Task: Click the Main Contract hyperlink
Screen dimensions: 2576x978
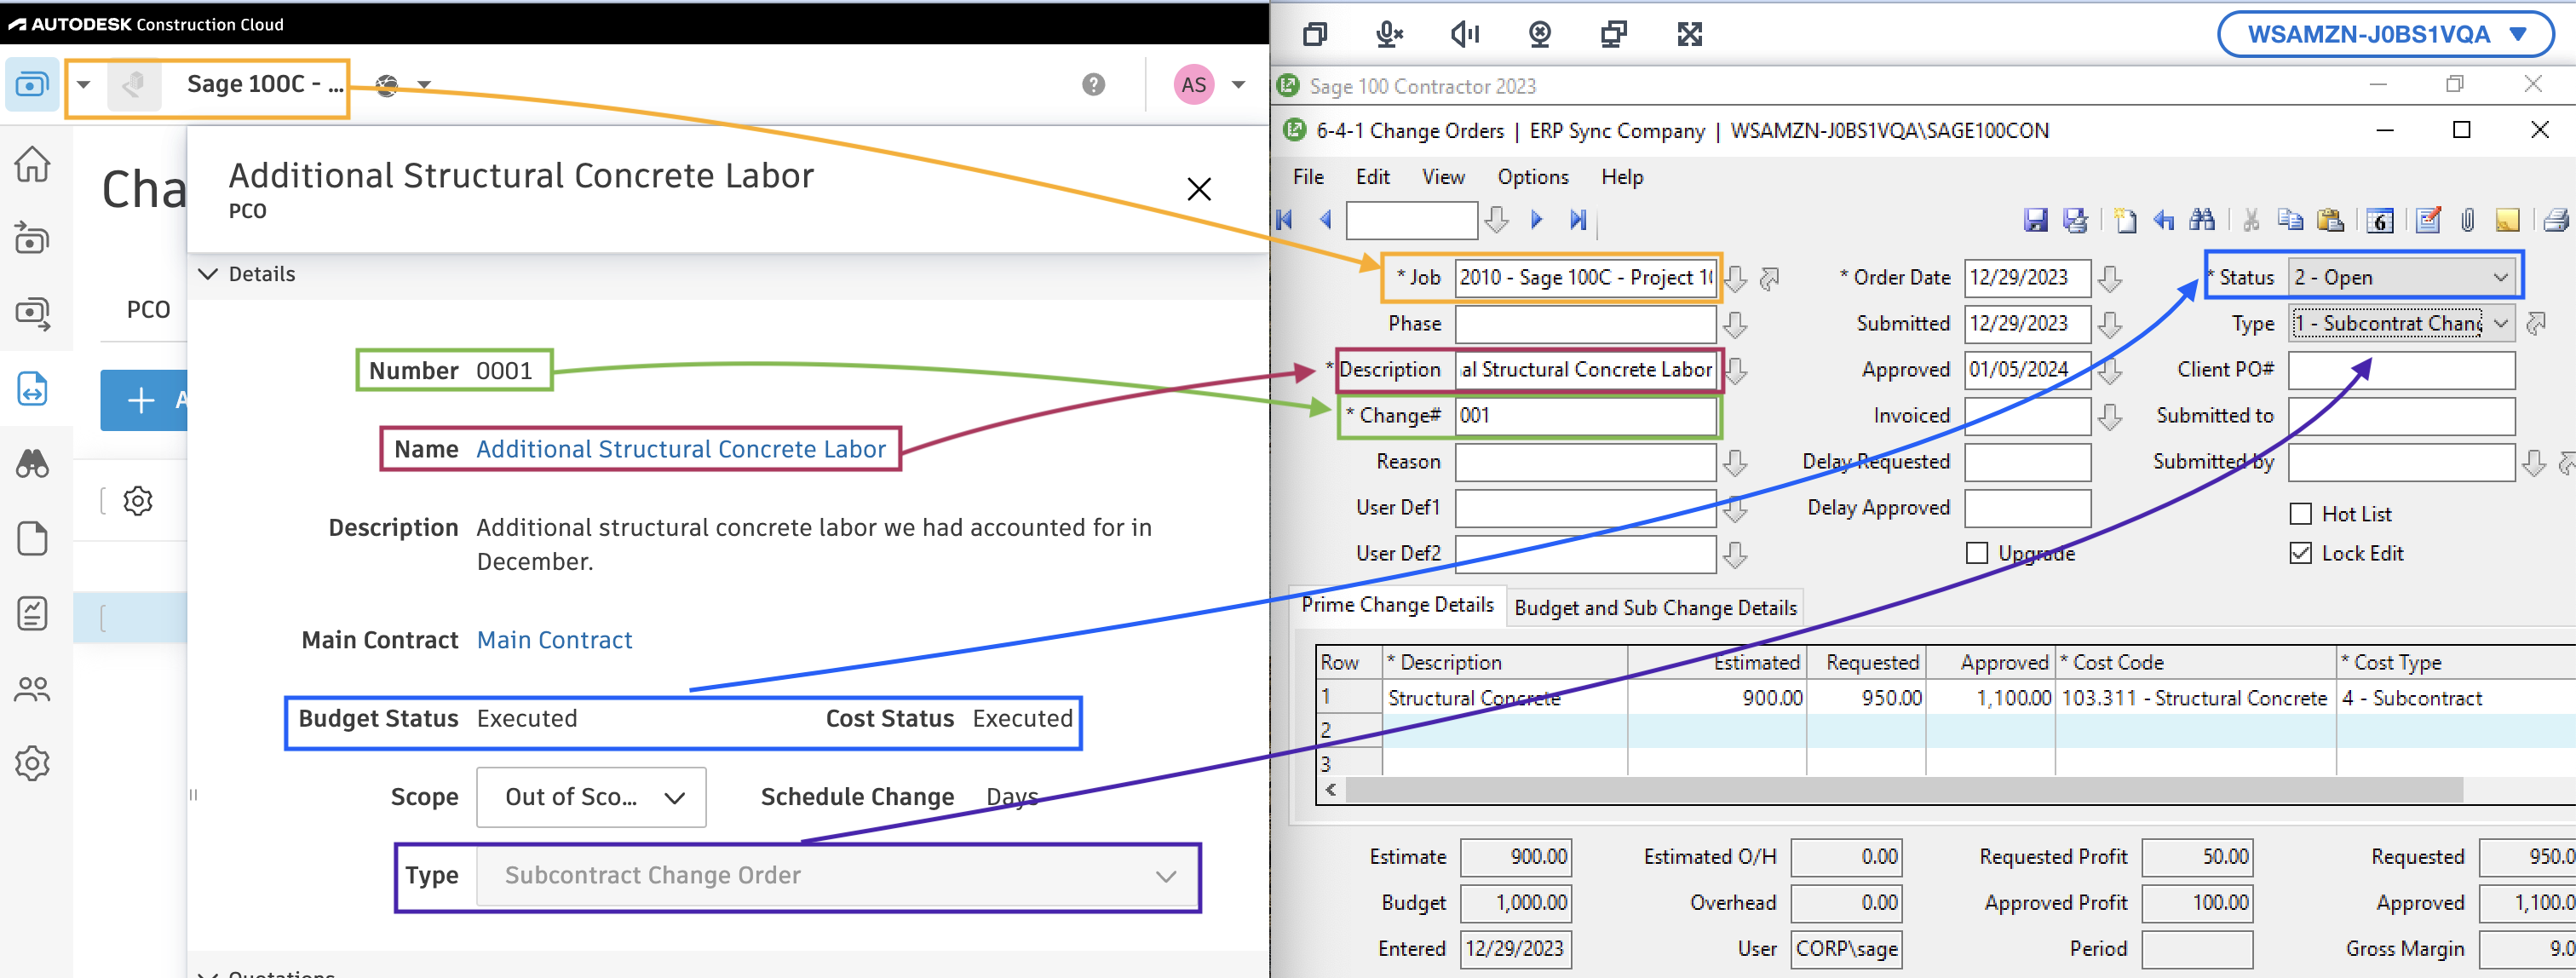Action: pyautogui.click(x=555, y=640)
